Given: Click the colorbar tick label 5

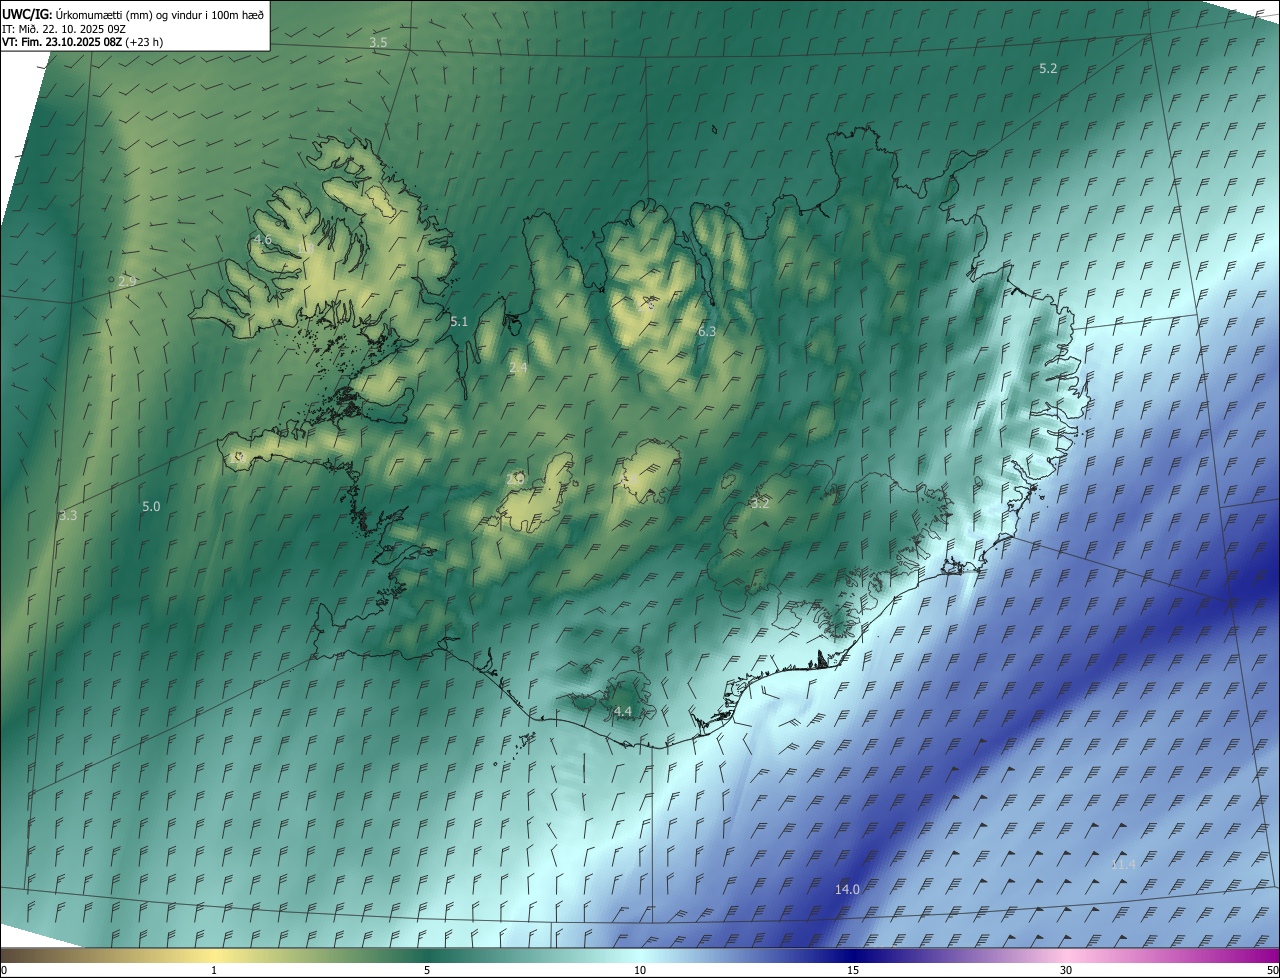Looking at the screenshot, I should pyautogui.click(x=427, y=971).
